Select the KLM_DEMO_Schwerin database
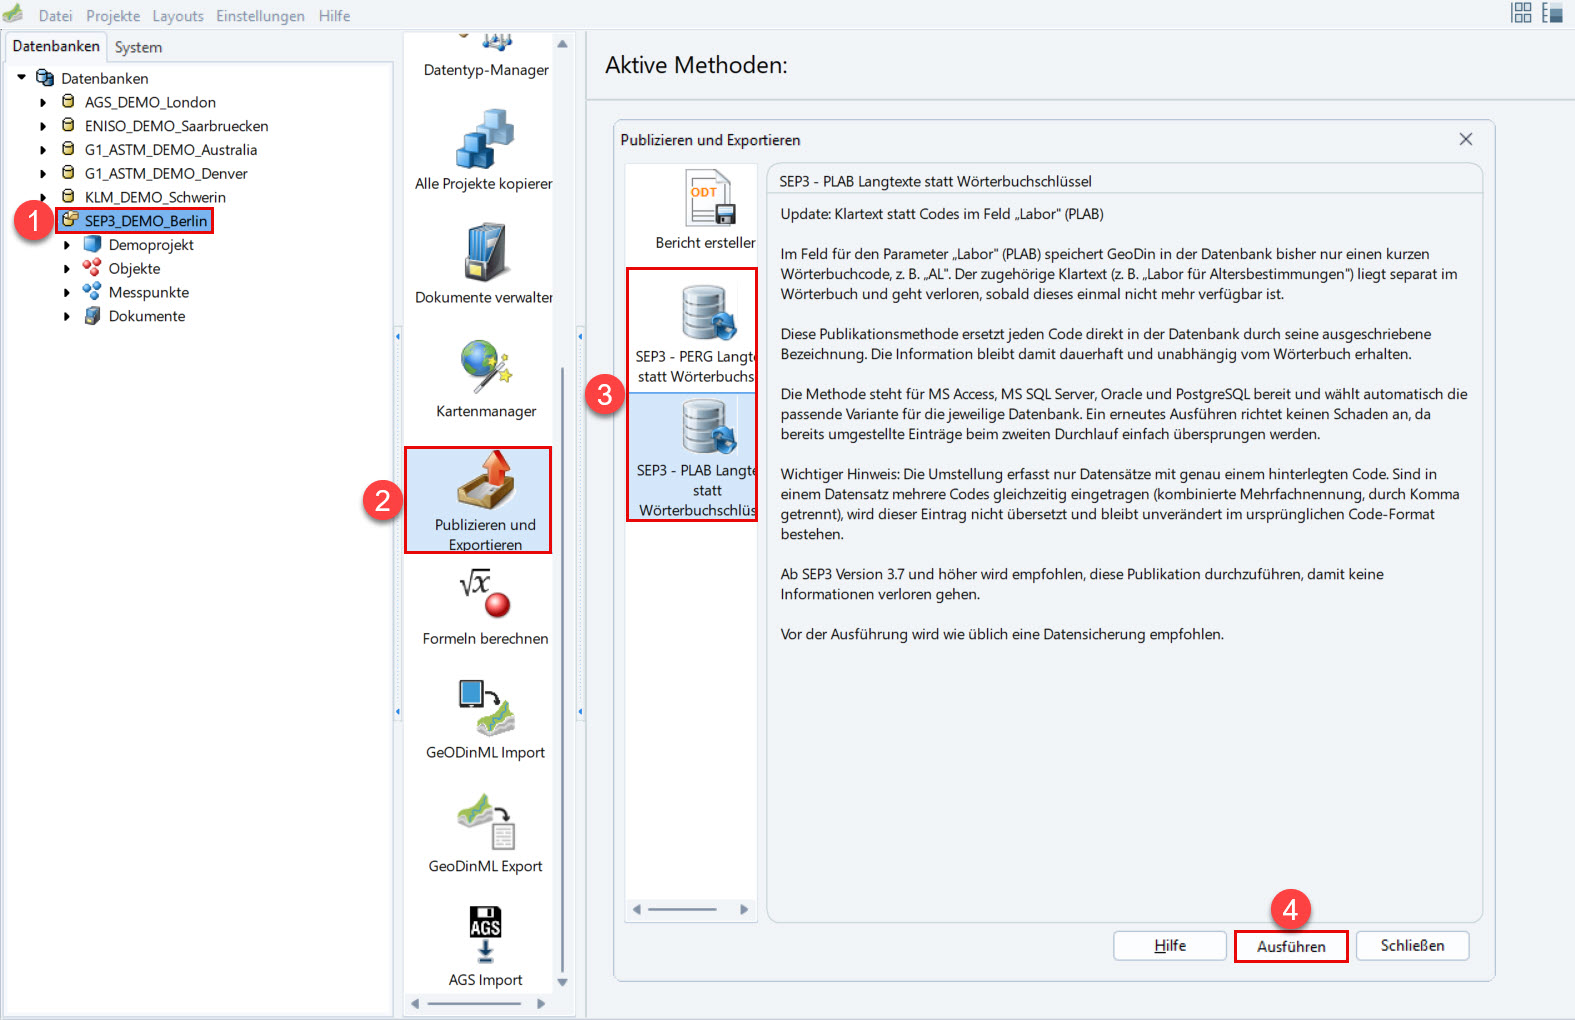The width and height of the screenshot is (1575, 1020). point(155,197)
